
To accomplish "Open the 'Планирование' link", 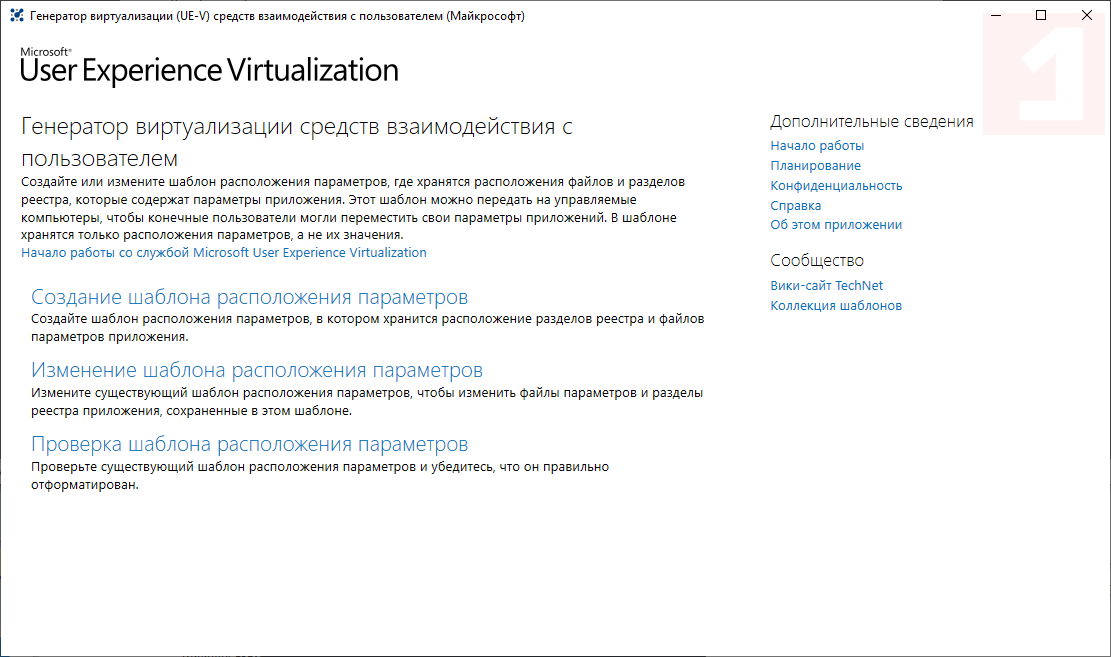I will tap(816, 166).
